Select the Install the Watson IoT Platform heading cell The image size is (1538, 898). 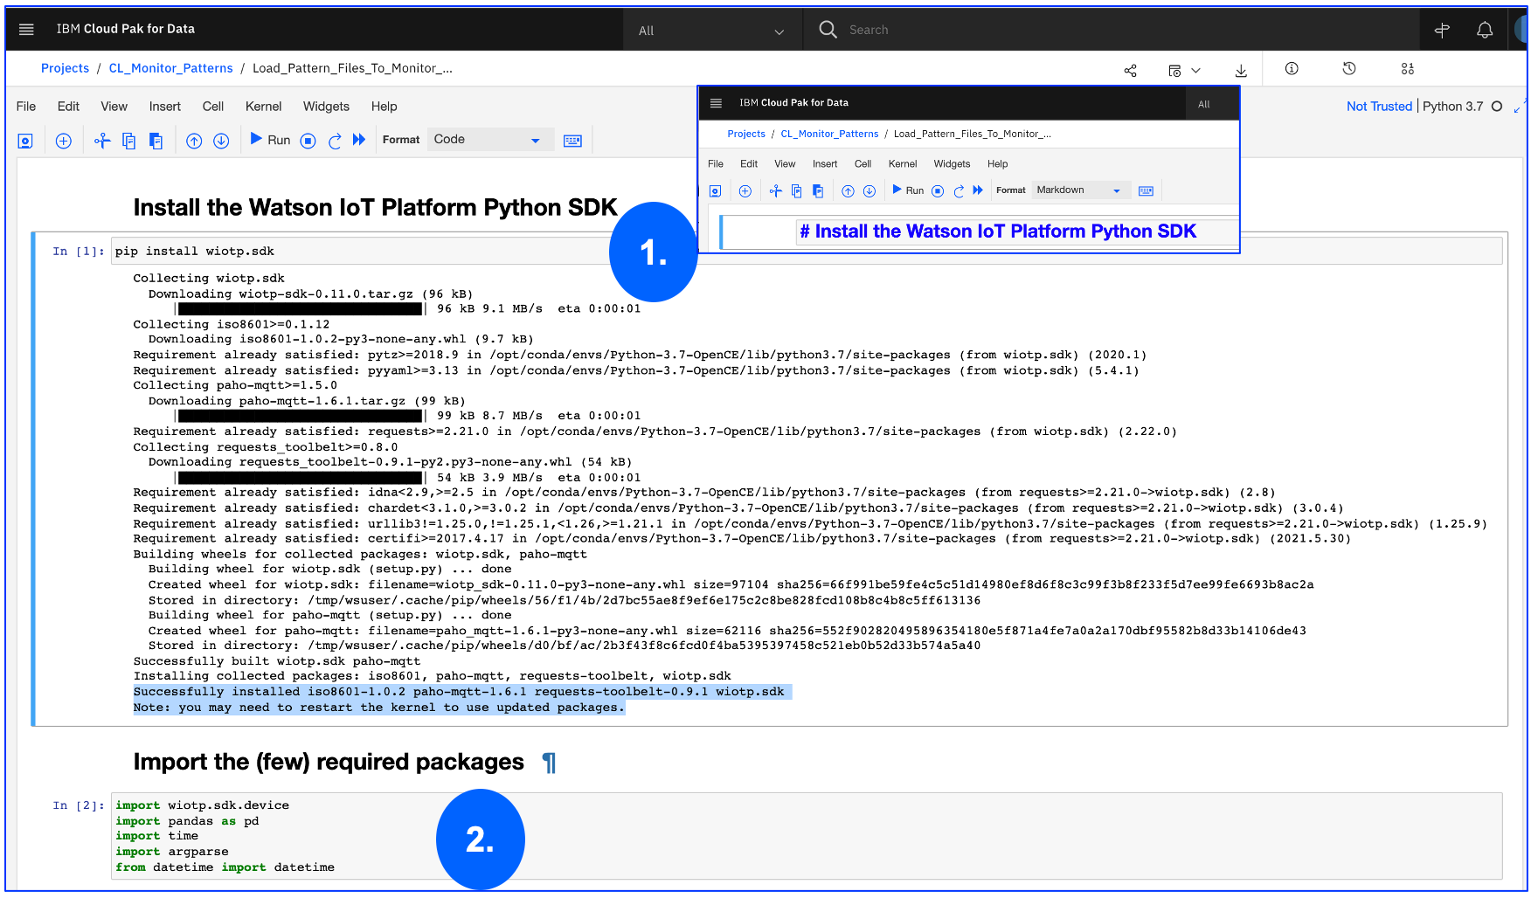(376, 207)
